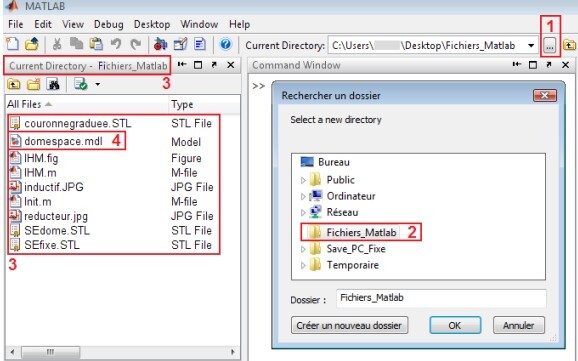The width and height of the screenshot is (578, 361).
Task: Redo the action via toolbar
Action: point(136,45)
